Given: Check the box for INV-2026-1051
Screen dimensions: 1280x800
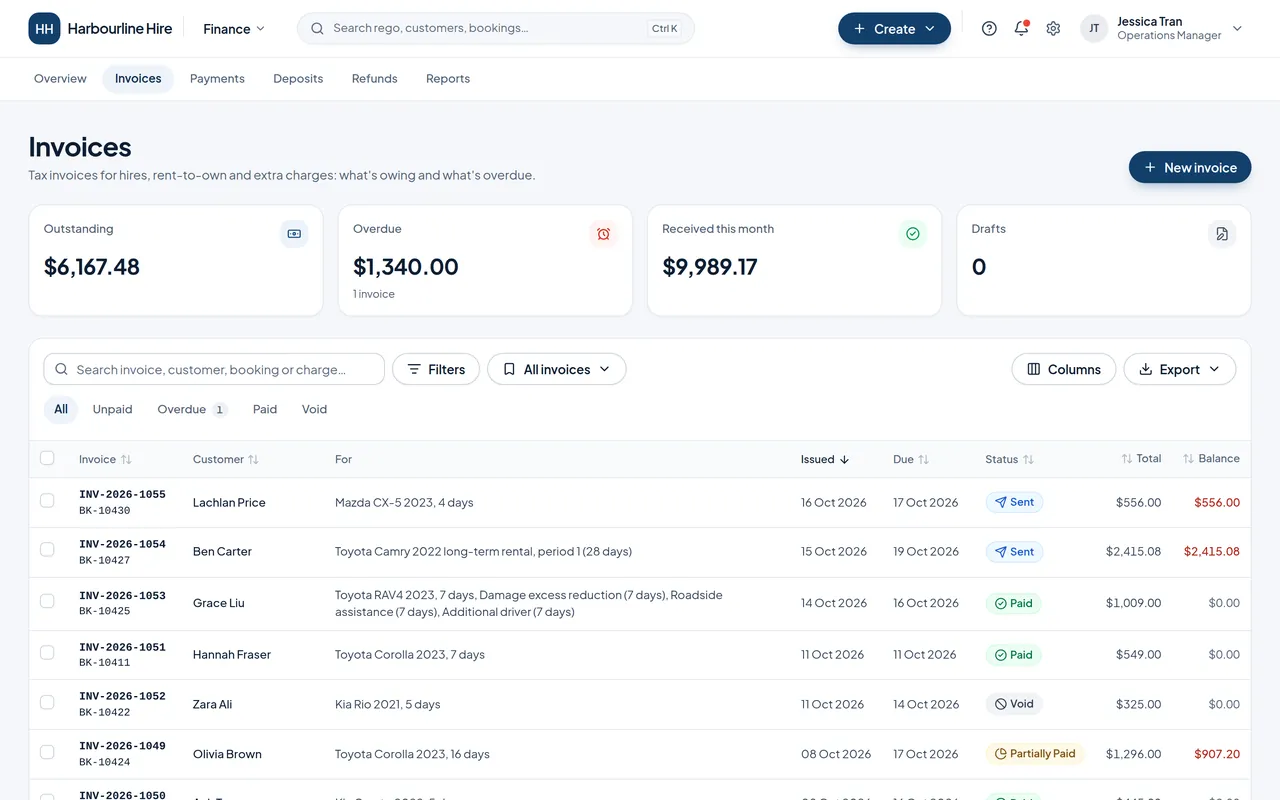Looking at the screenshot, I should 47,652.
